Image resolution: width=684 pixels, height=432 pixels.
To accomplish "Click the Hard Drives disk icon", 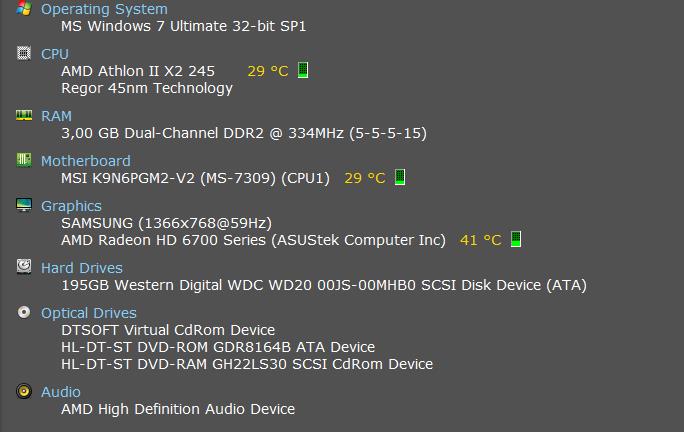I will pyautogui.click(x=24, y=267).
